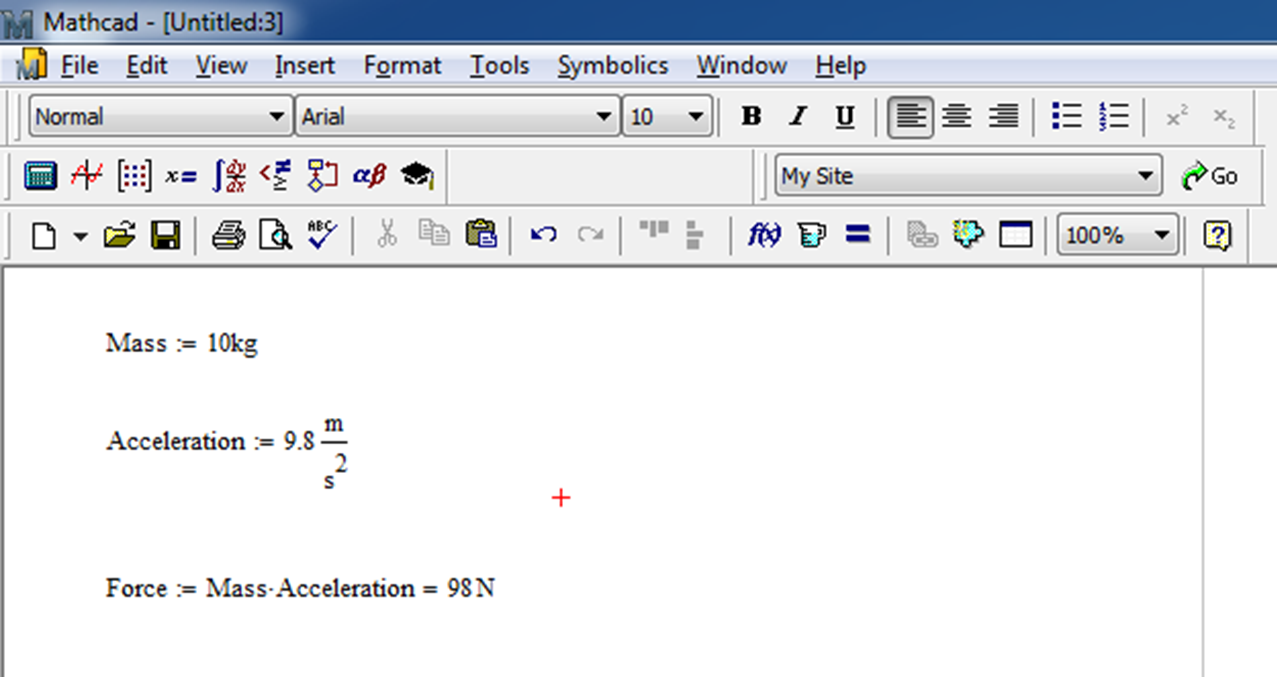This screenshot has height=677, width=1277.
Task: Toggle bold text formatting
Action: 749,116
